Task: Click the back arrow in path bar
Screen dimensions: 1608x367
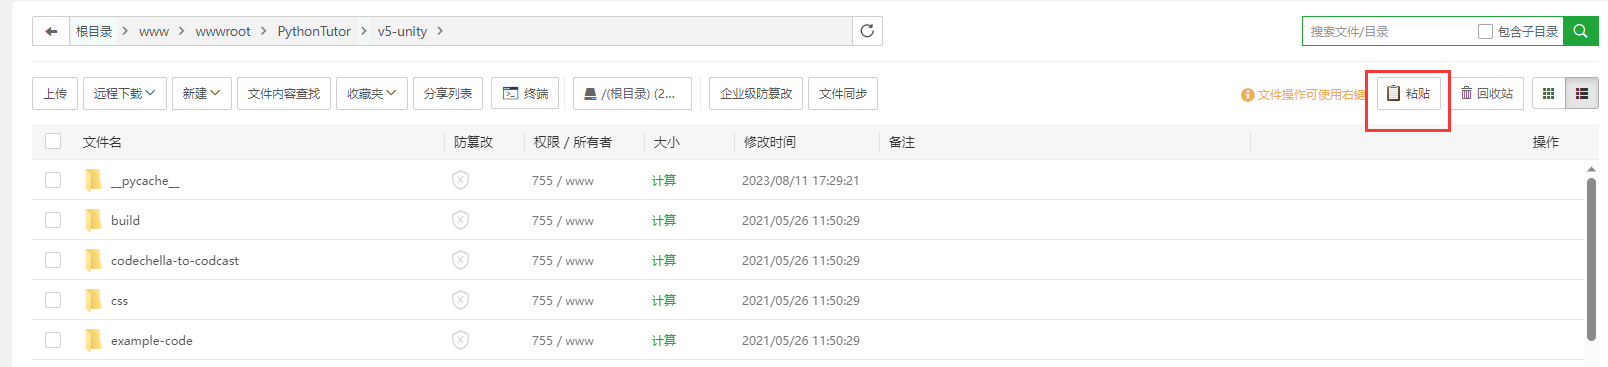Action: pos(51,31)
